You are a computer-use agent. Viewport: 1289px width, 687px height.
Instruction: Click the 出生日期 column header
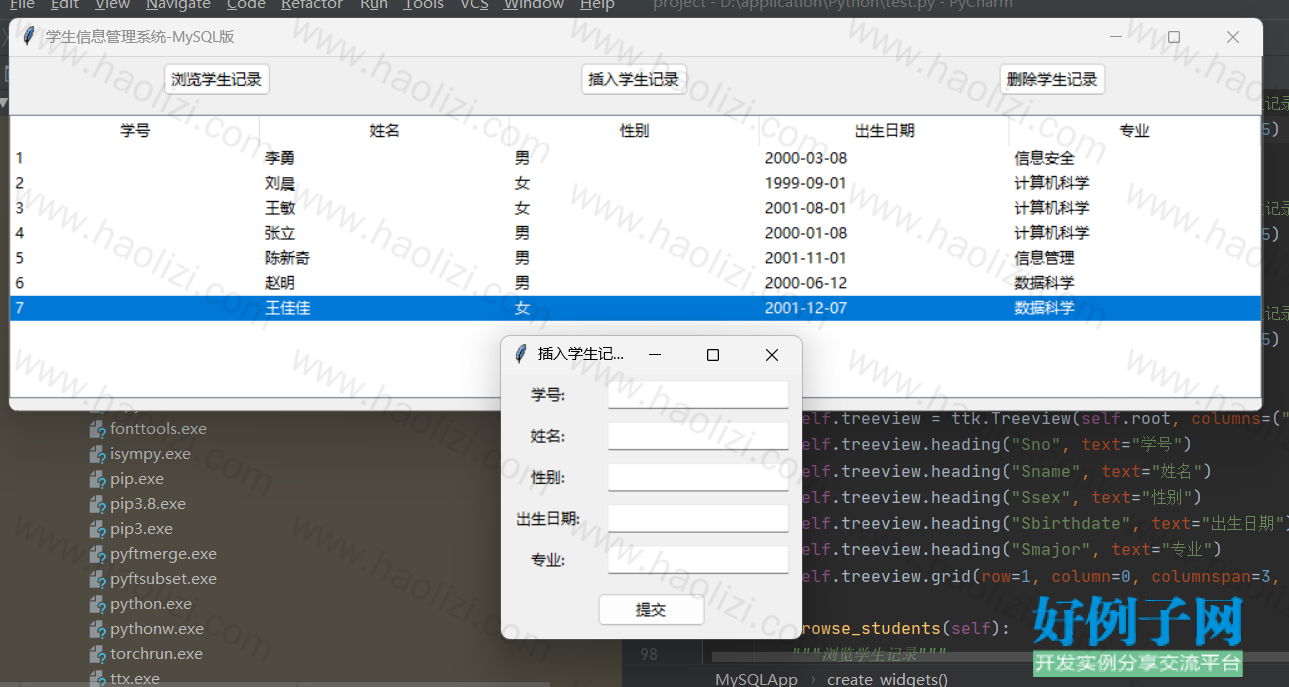click(x=884, y=131)
